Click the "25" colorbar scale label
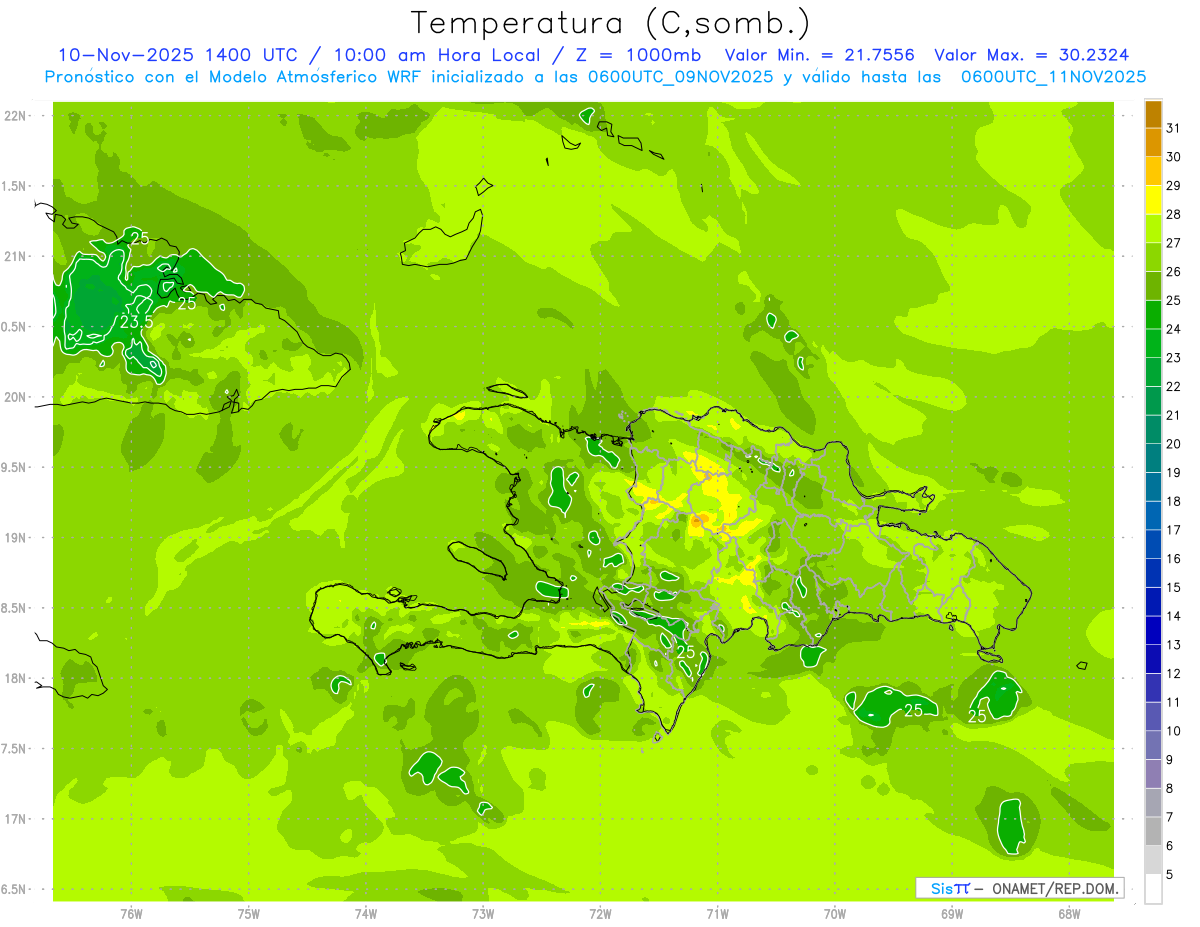Screen dimensions: 1200x927 (x=1174, y=299)
